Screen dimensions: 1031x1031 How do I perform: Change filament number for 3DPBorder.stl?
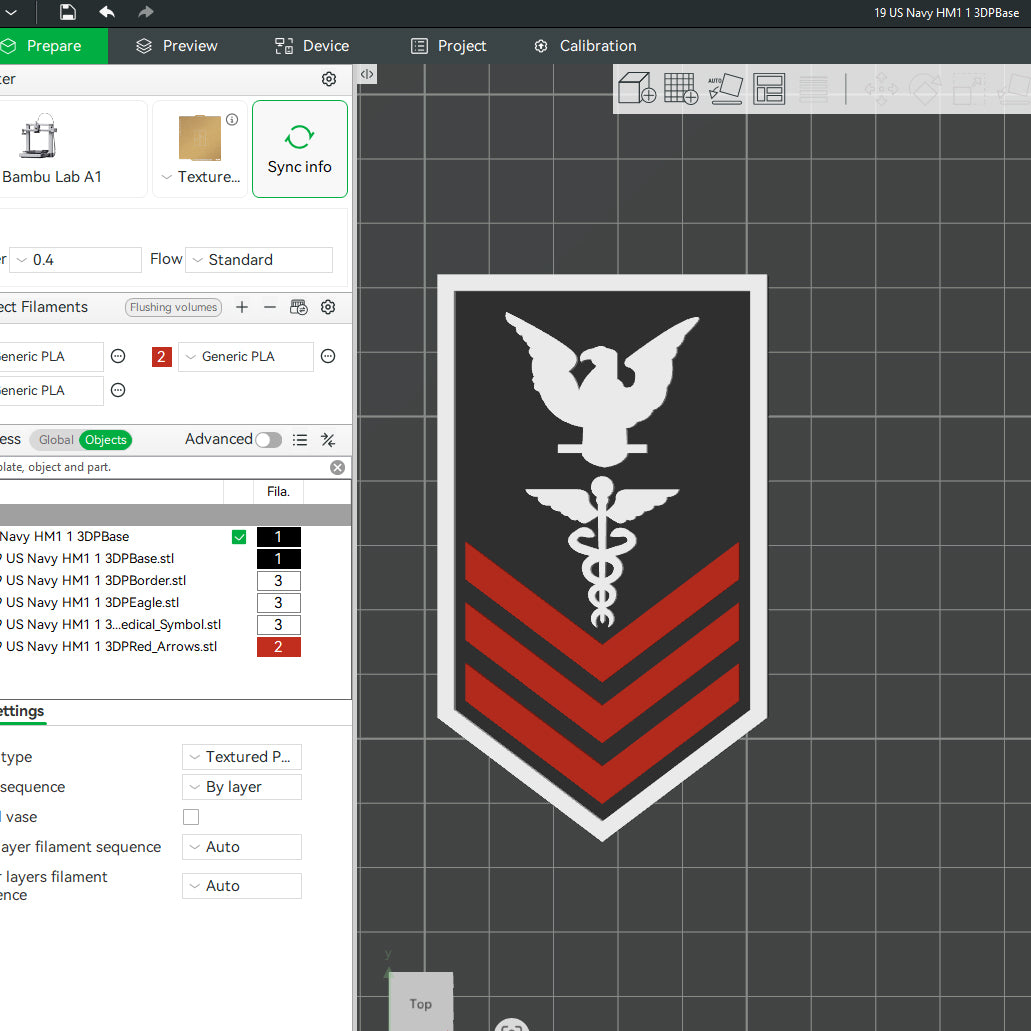pos(279,581)
